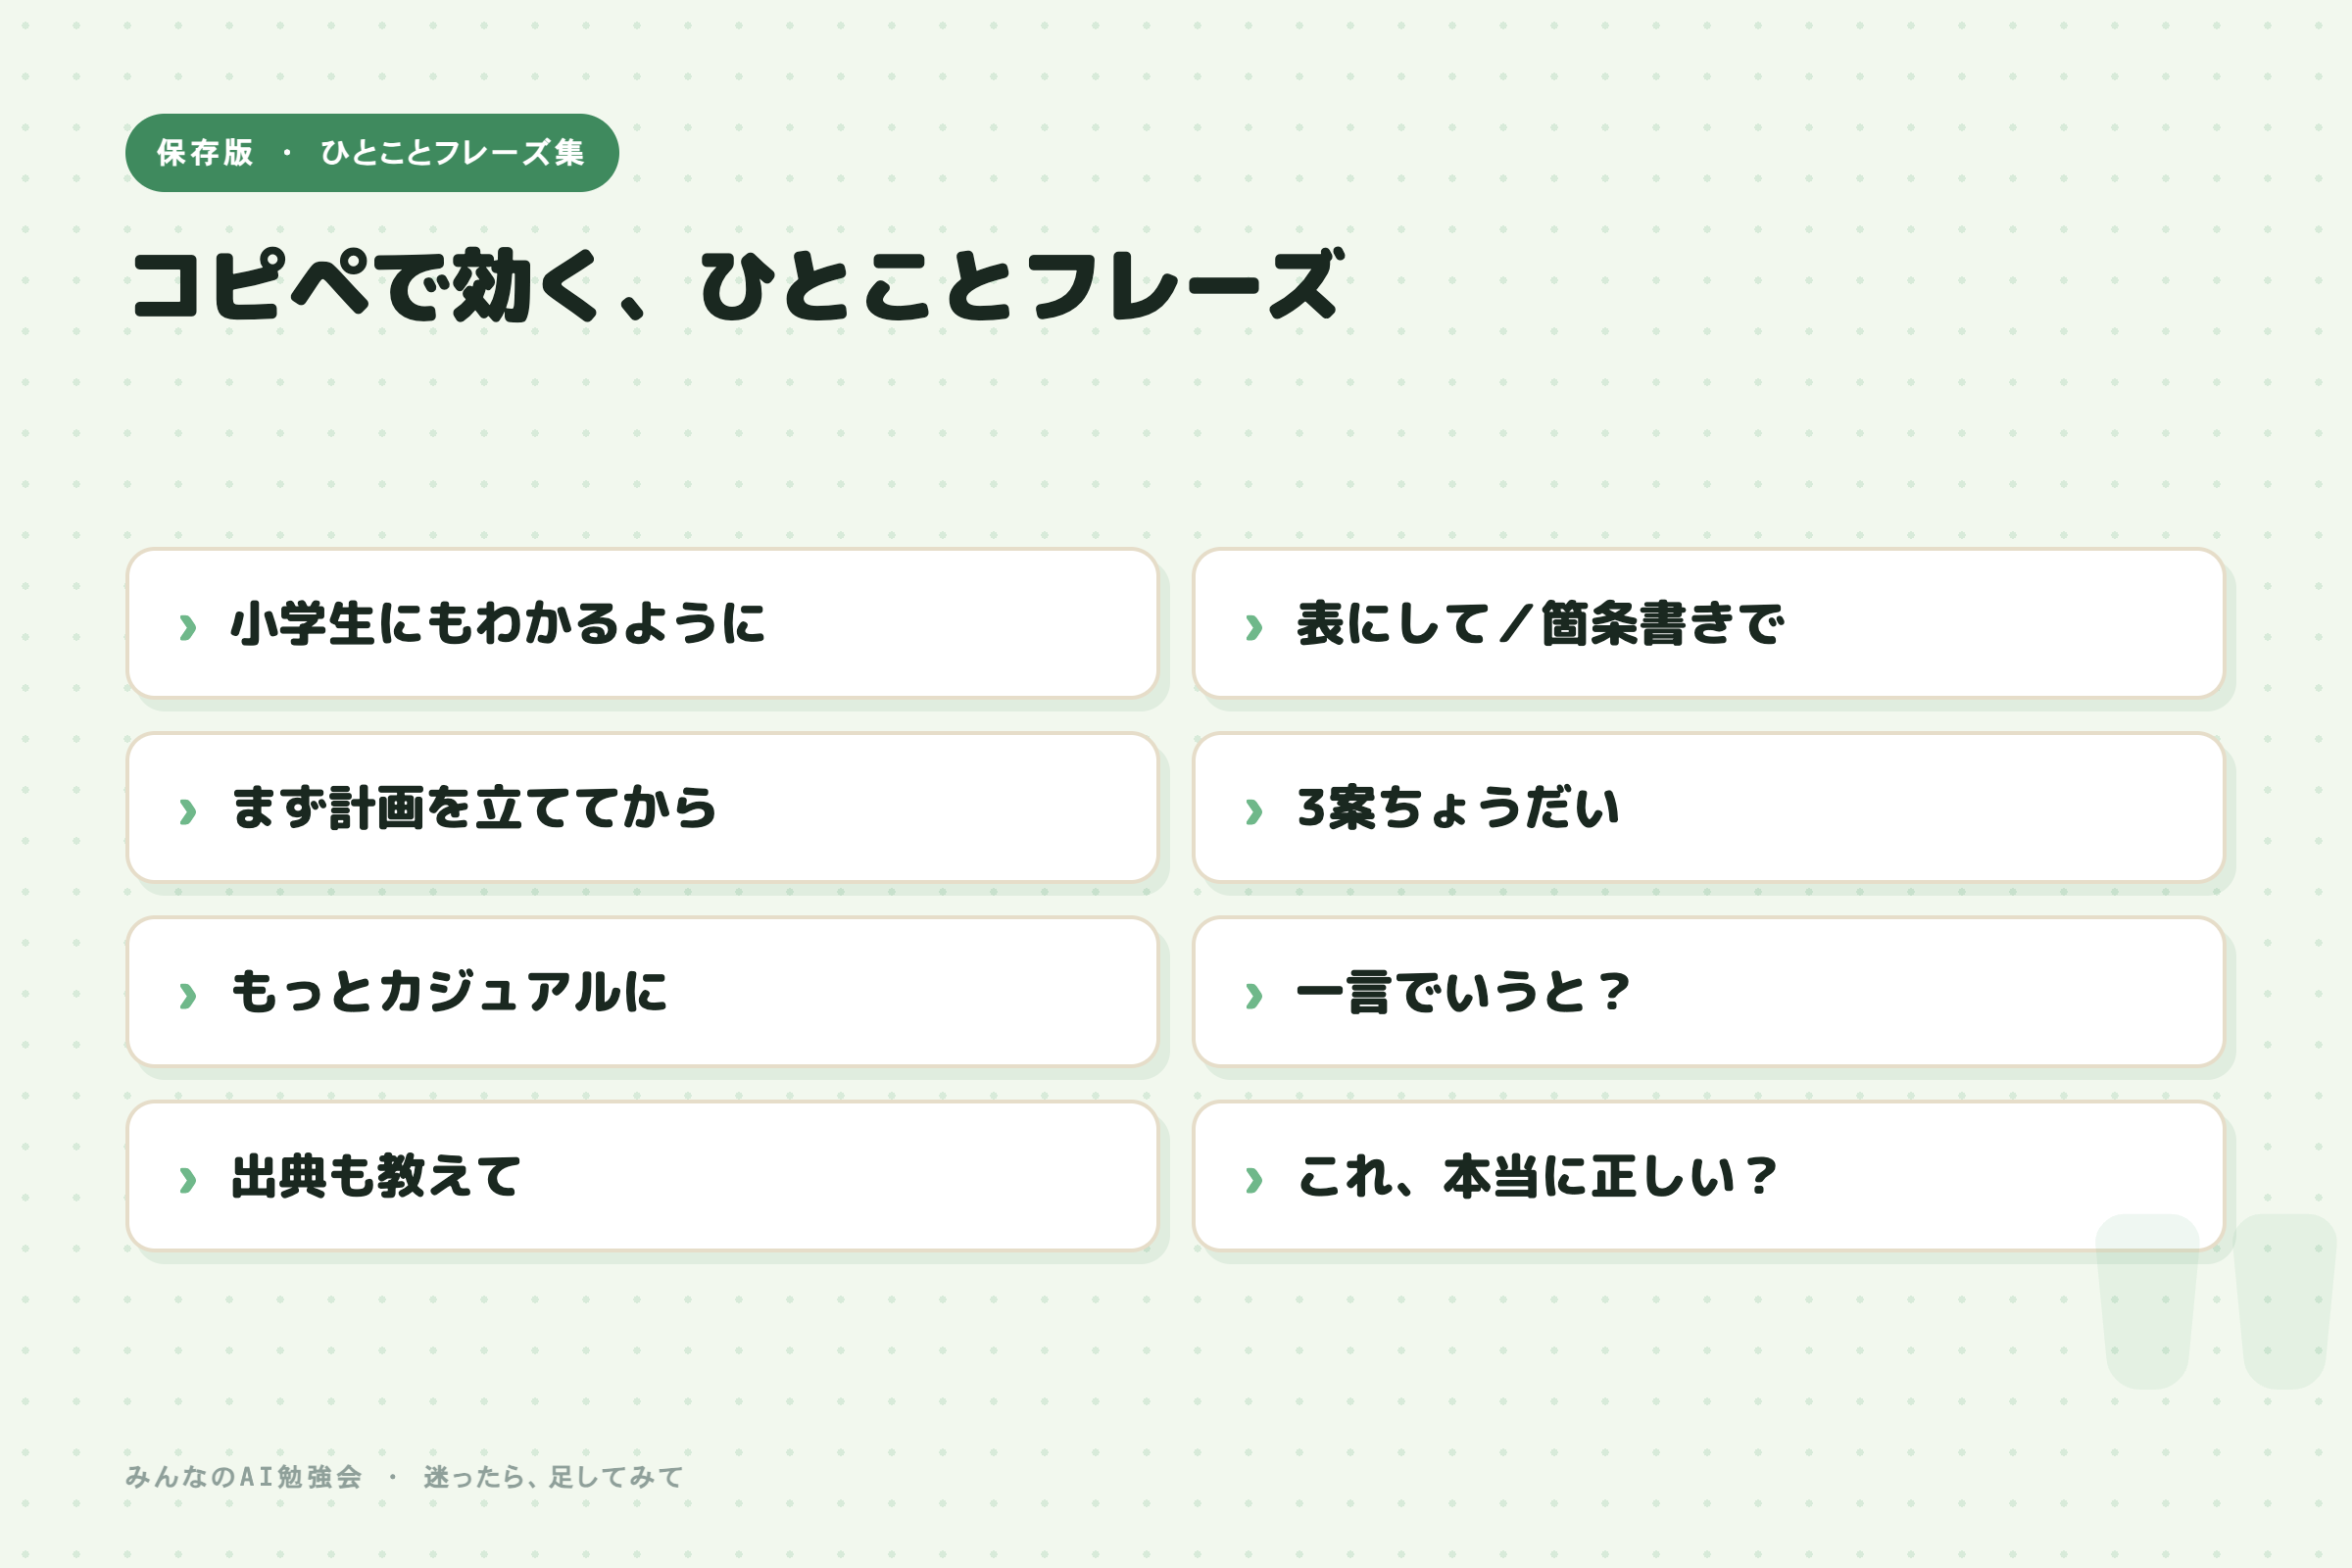
Task: Click chevron icon beside まず計画を立ててから
Action: 187,811
